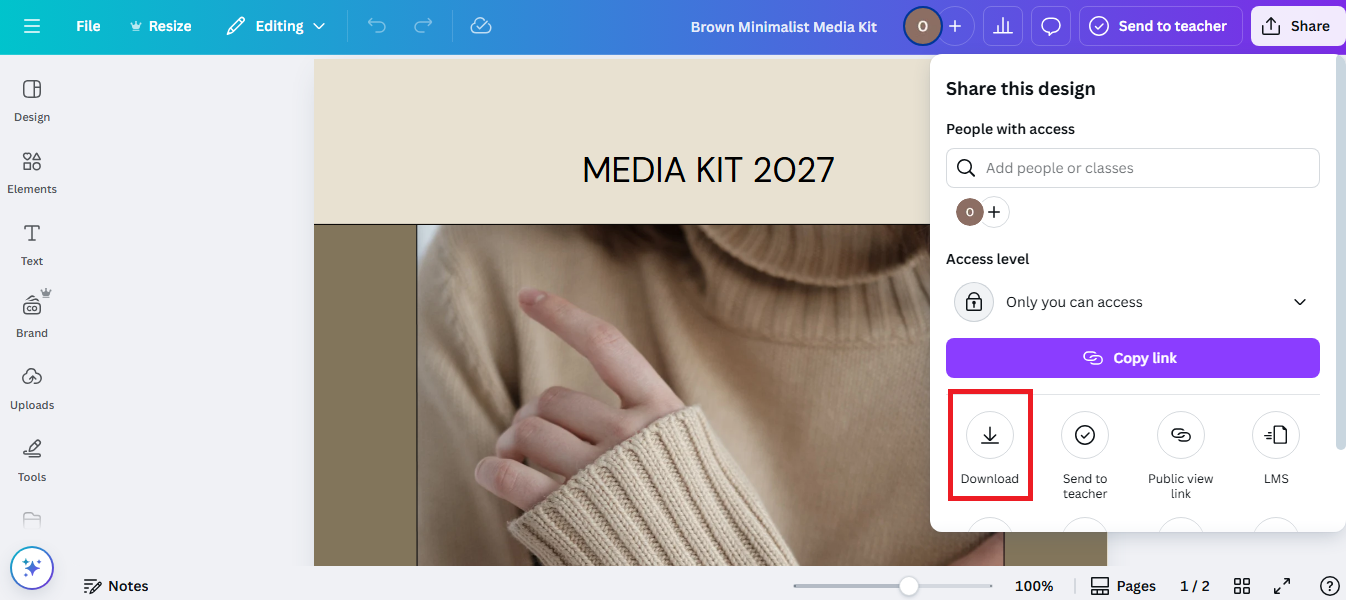This screenshot has height=600, width=1346.
Task: Open the insights analytics icon in the toolbar
Action: [x=1003, y=26]
